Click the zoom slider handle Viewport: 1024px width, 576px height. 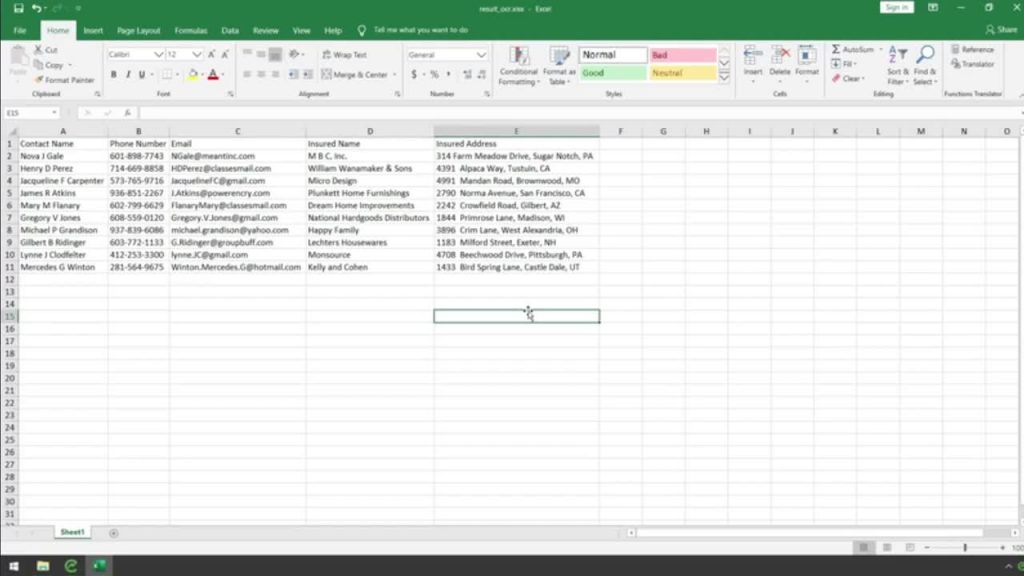pos(965,547)
